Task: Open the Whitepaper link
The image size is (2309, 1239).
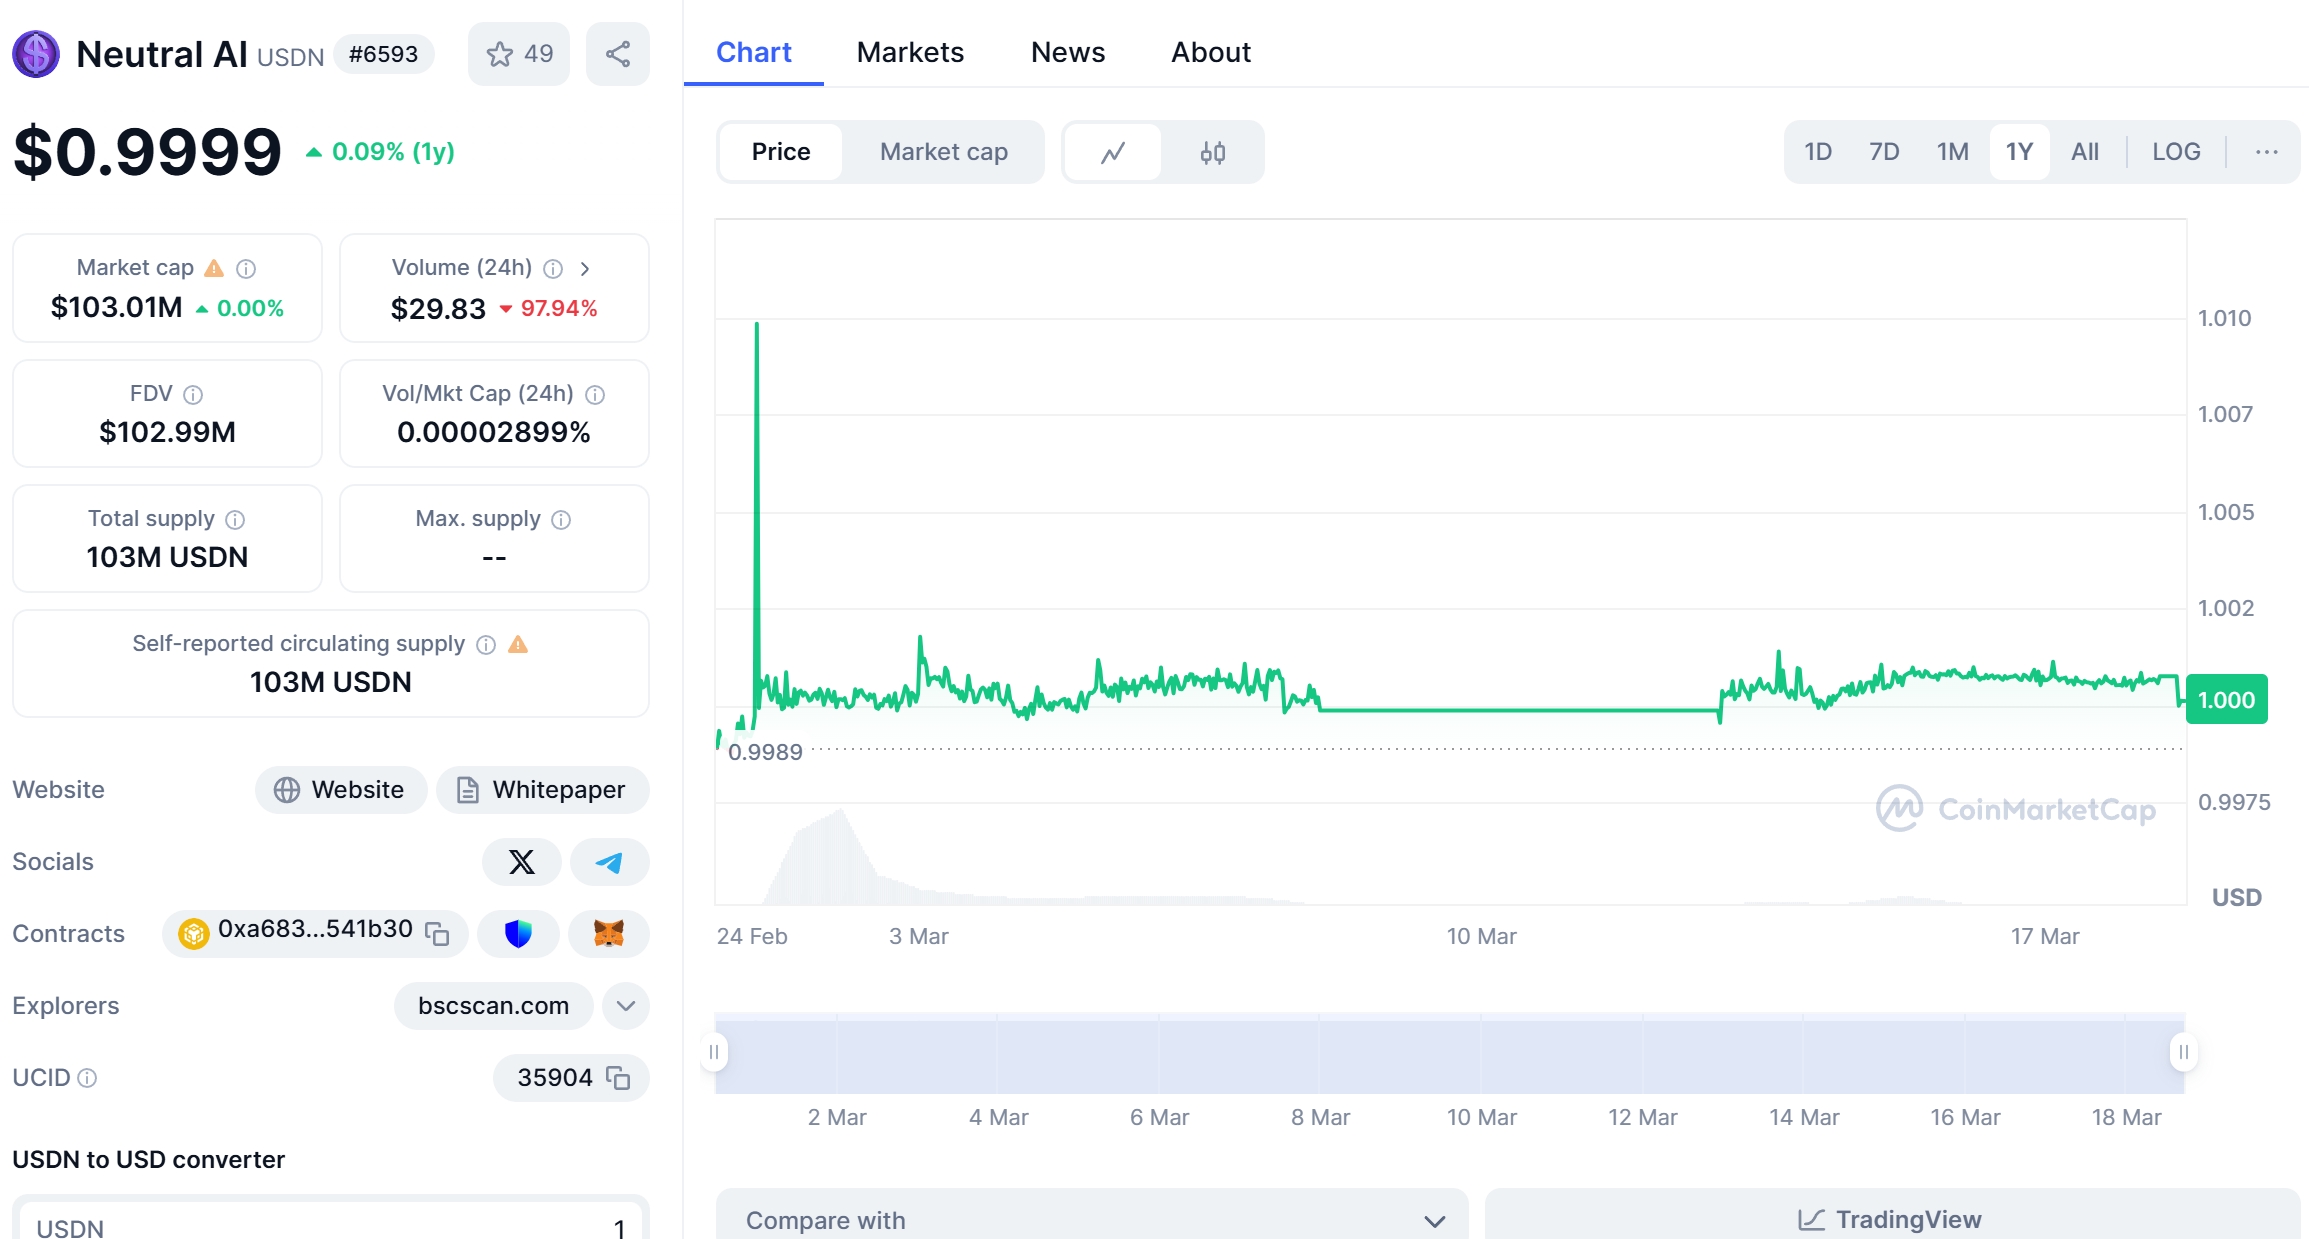Action: coord(542,790)
